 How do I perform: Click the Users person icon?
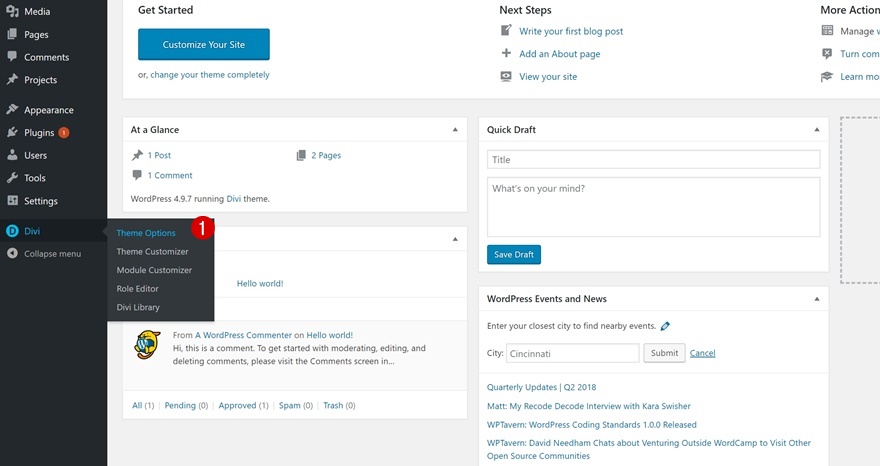click(12, 155)
